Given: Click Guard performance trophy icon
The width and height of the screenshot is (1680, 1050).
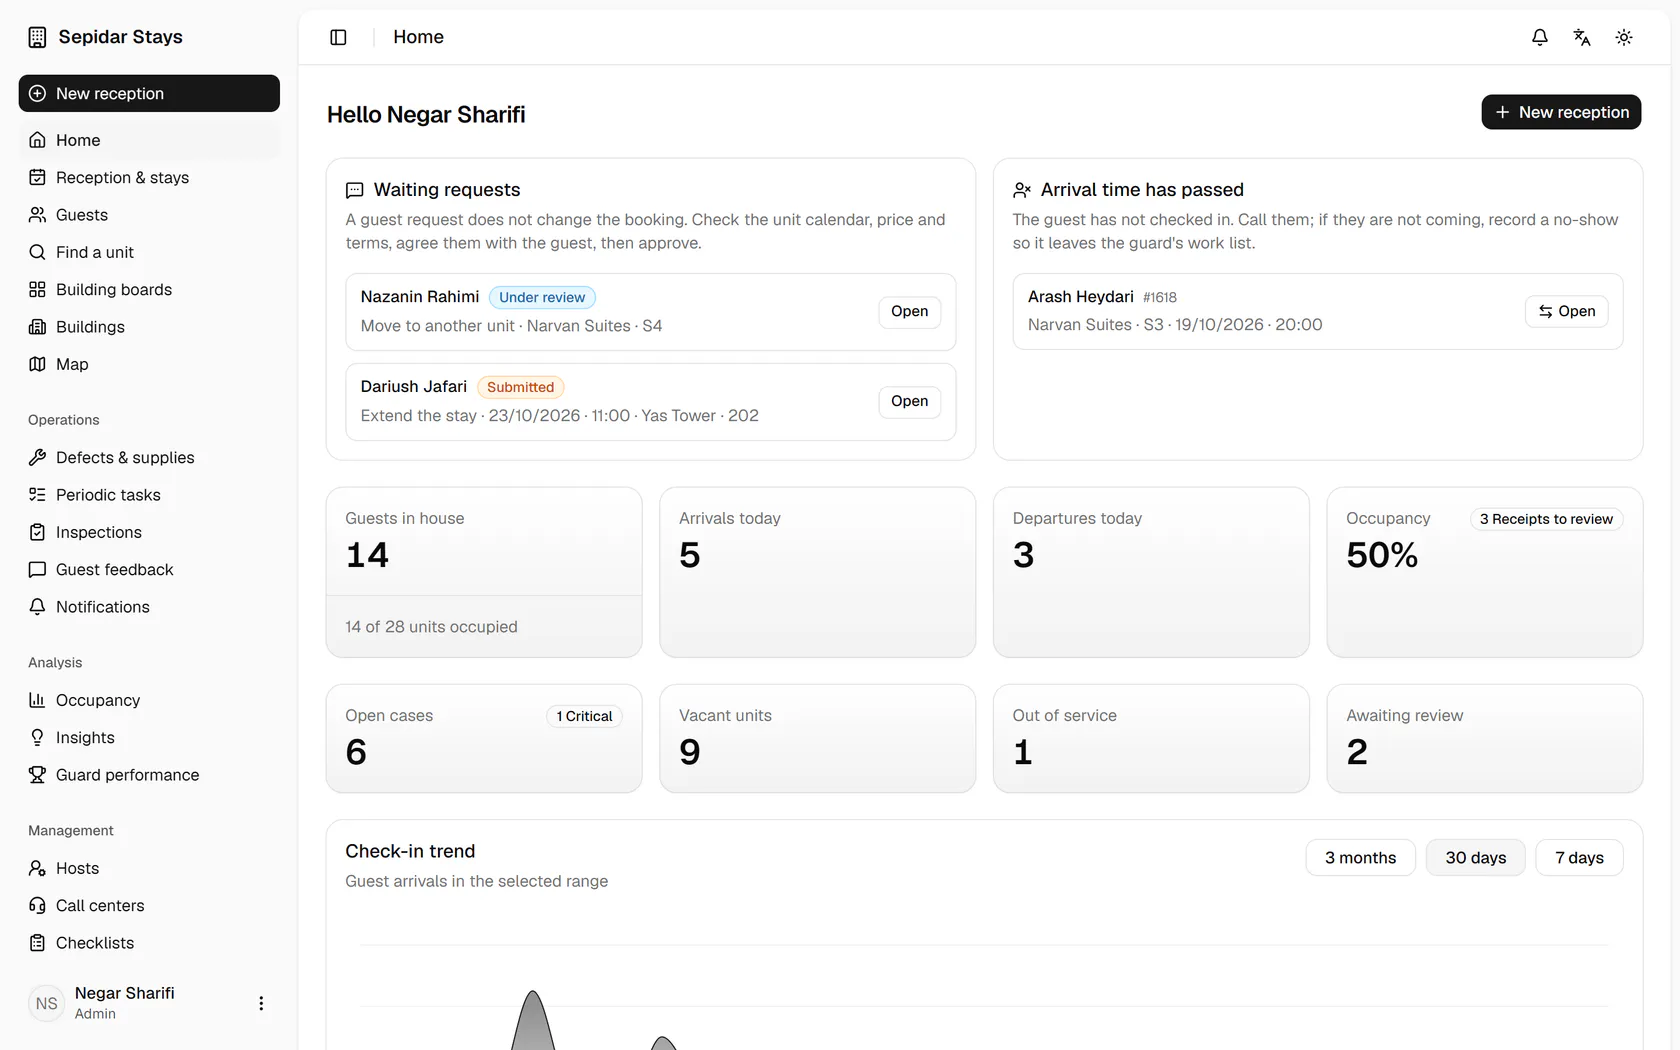Looking at the screenshot, I should [x=37, y=775].
